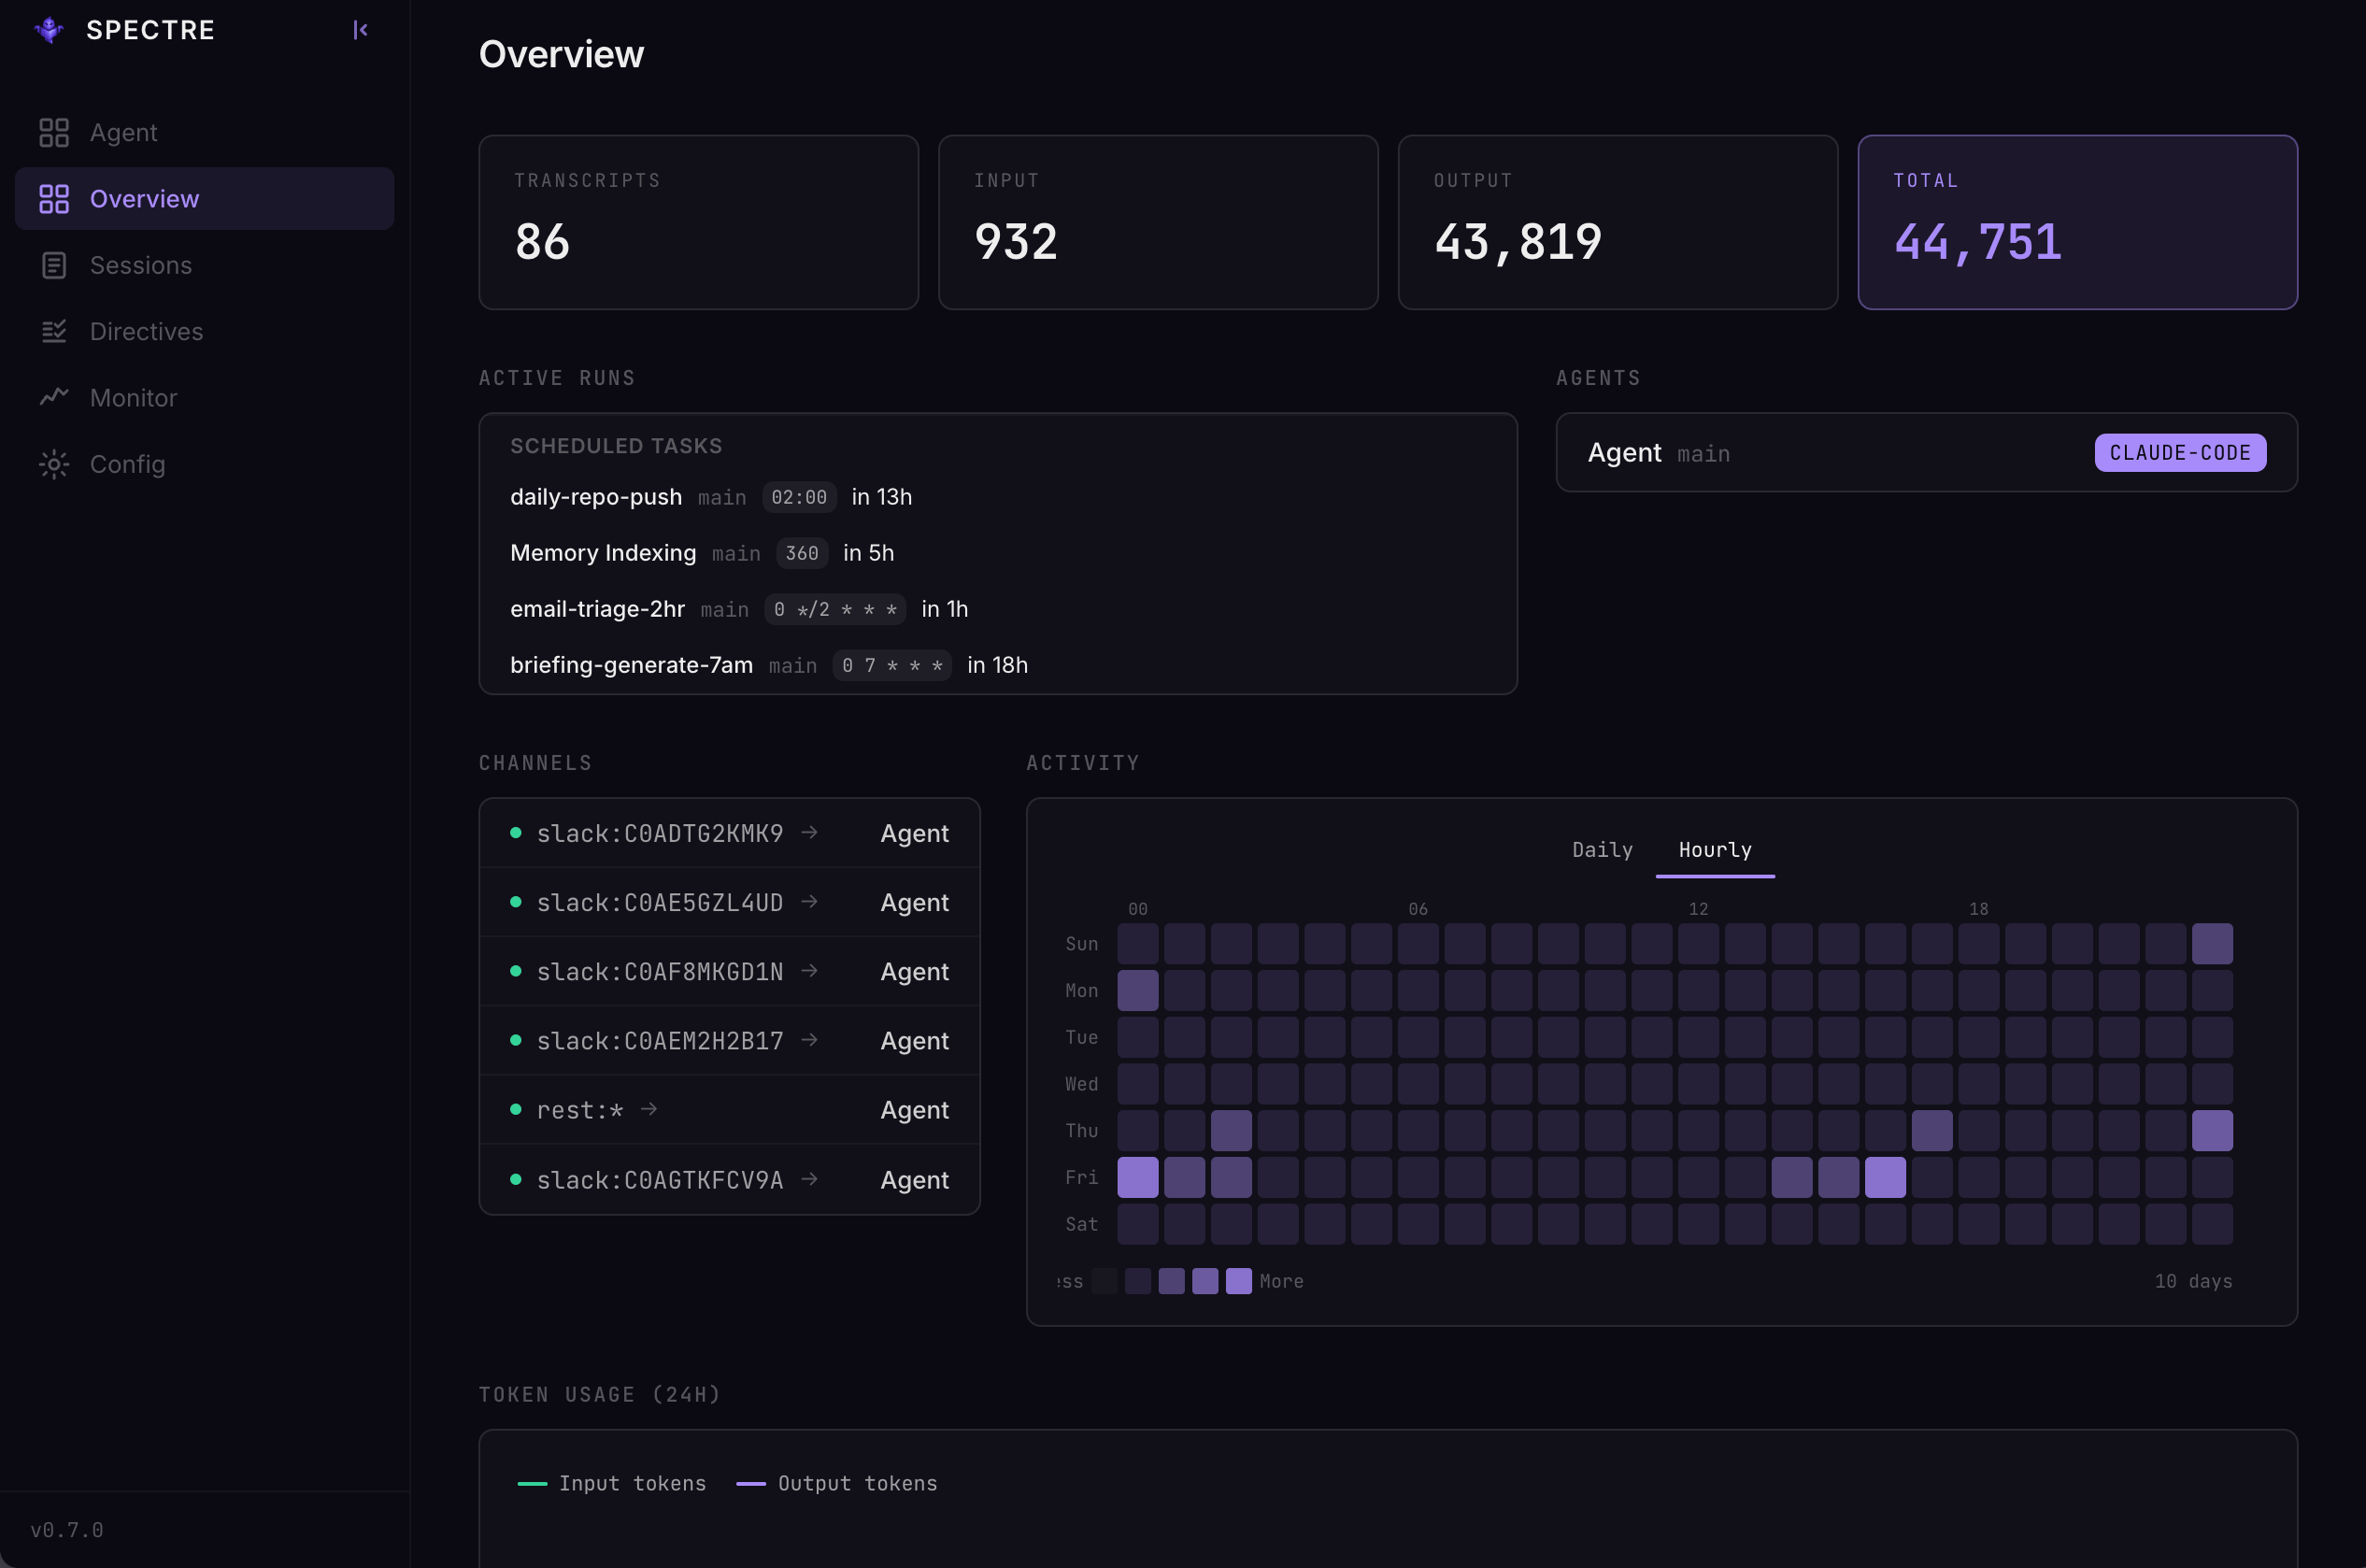
Task: Open the Monitor section
Action: pyautogui.click(x=204, y=397)
